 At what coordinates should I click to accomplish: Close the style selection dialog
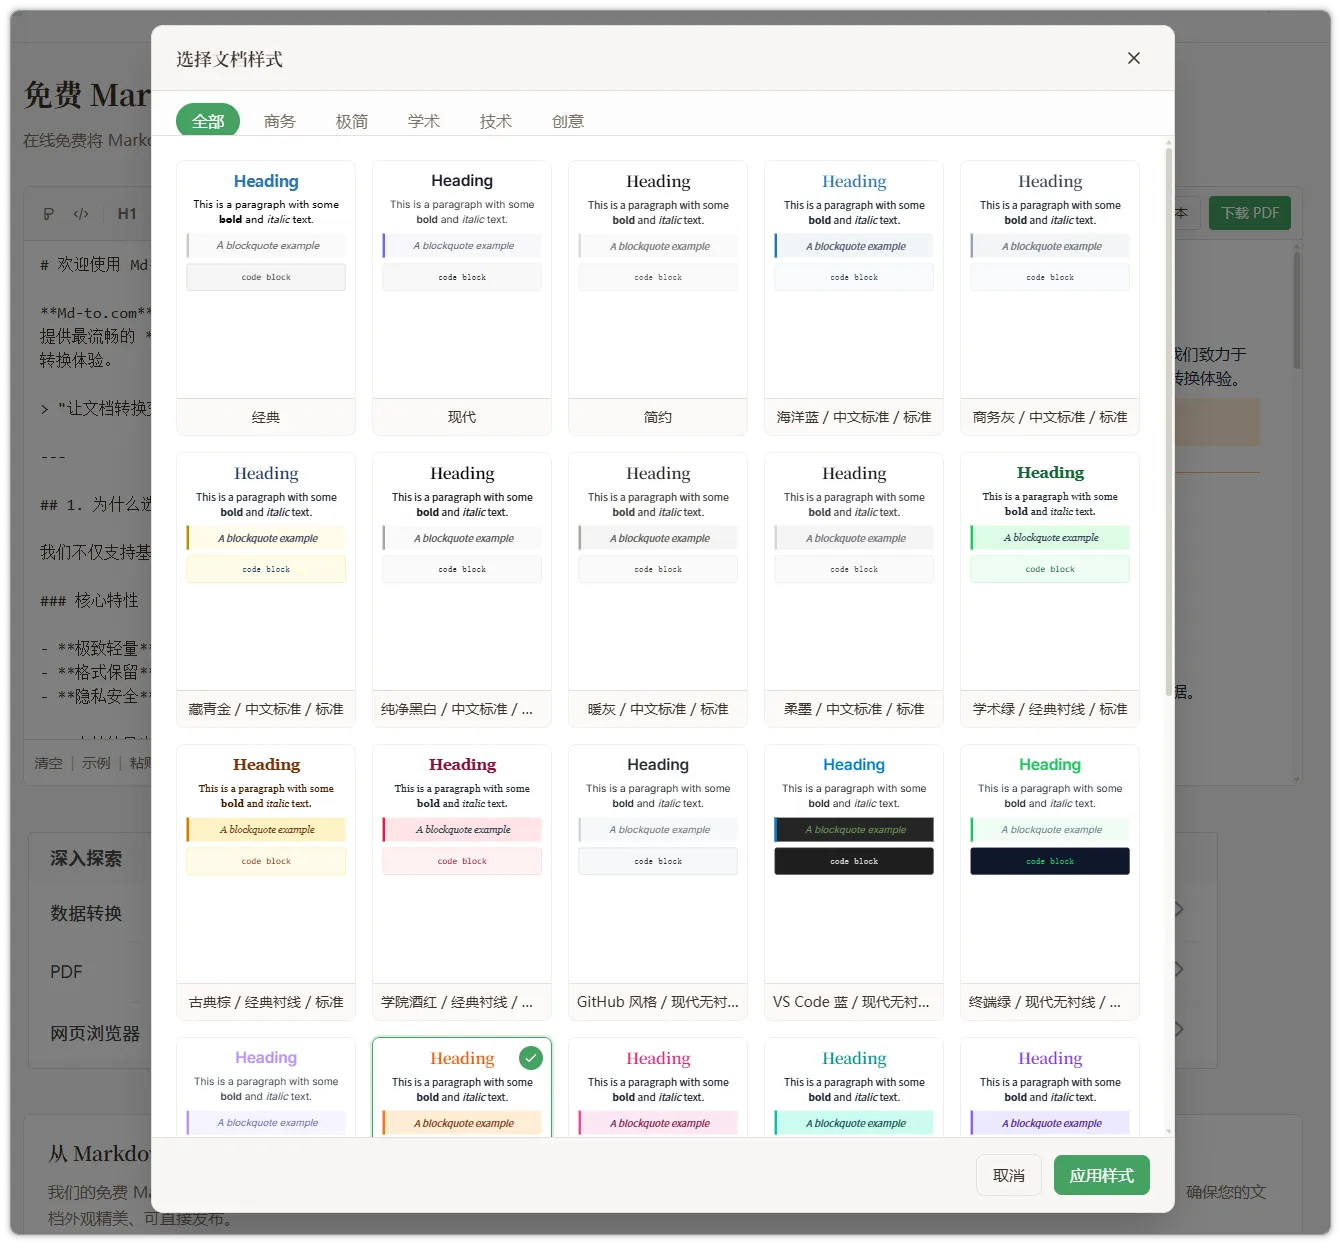point(1133,58)
